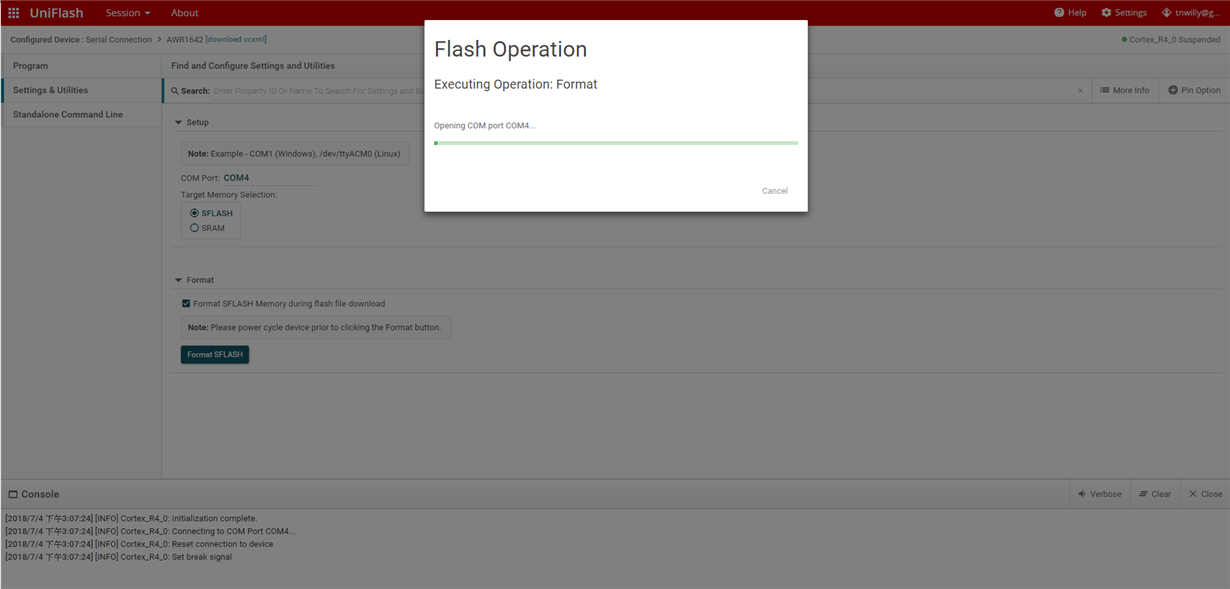Image resolution: width=1230 pixels, height=589 pixels.
Task: Select the SRAM radio button
Action: click(x=194, y=228)
